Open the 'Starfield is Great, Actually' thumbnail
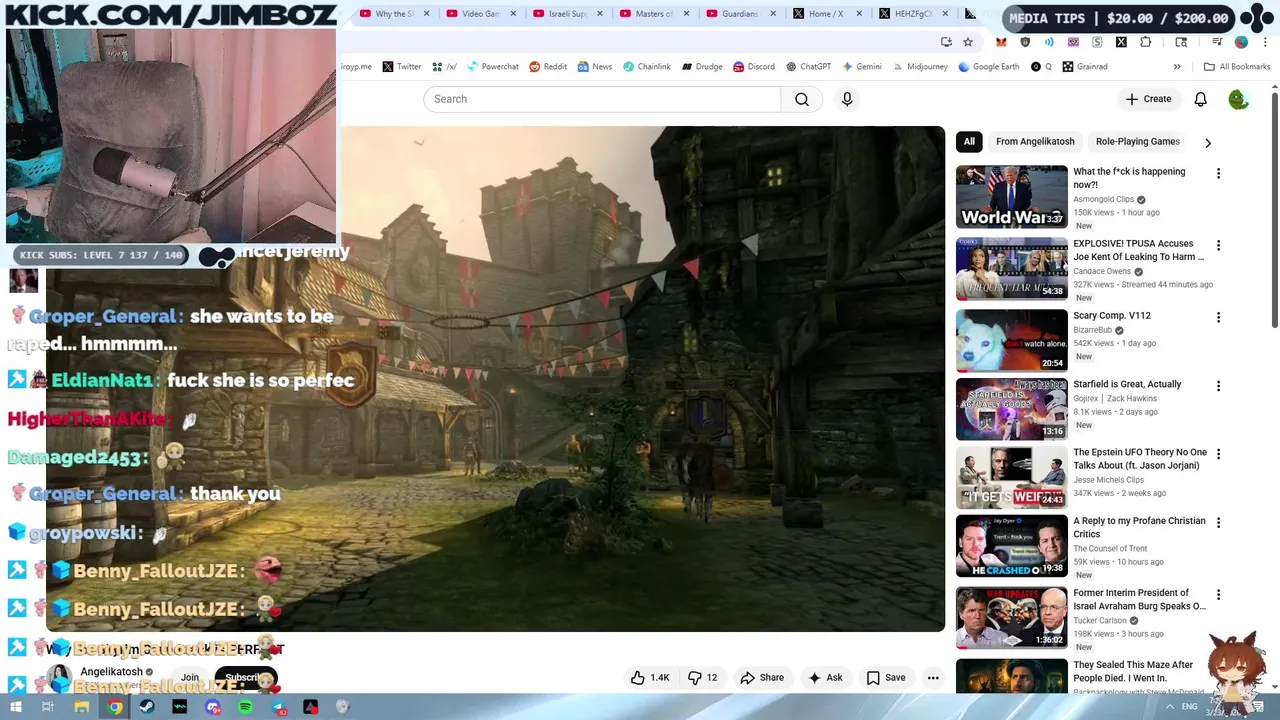This screenshot has width=1280, height=720. pos(1011,409)
